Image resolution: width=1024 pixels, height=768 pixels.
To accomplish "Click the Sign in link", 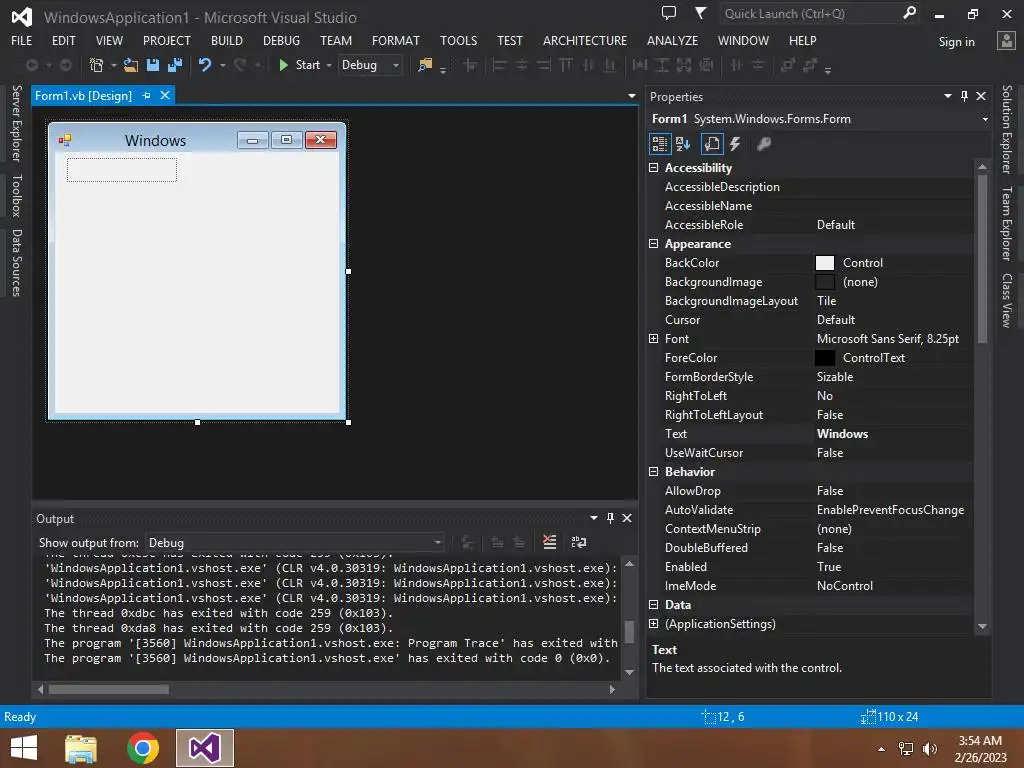I will pyautogui.click(x=957, y=42).
